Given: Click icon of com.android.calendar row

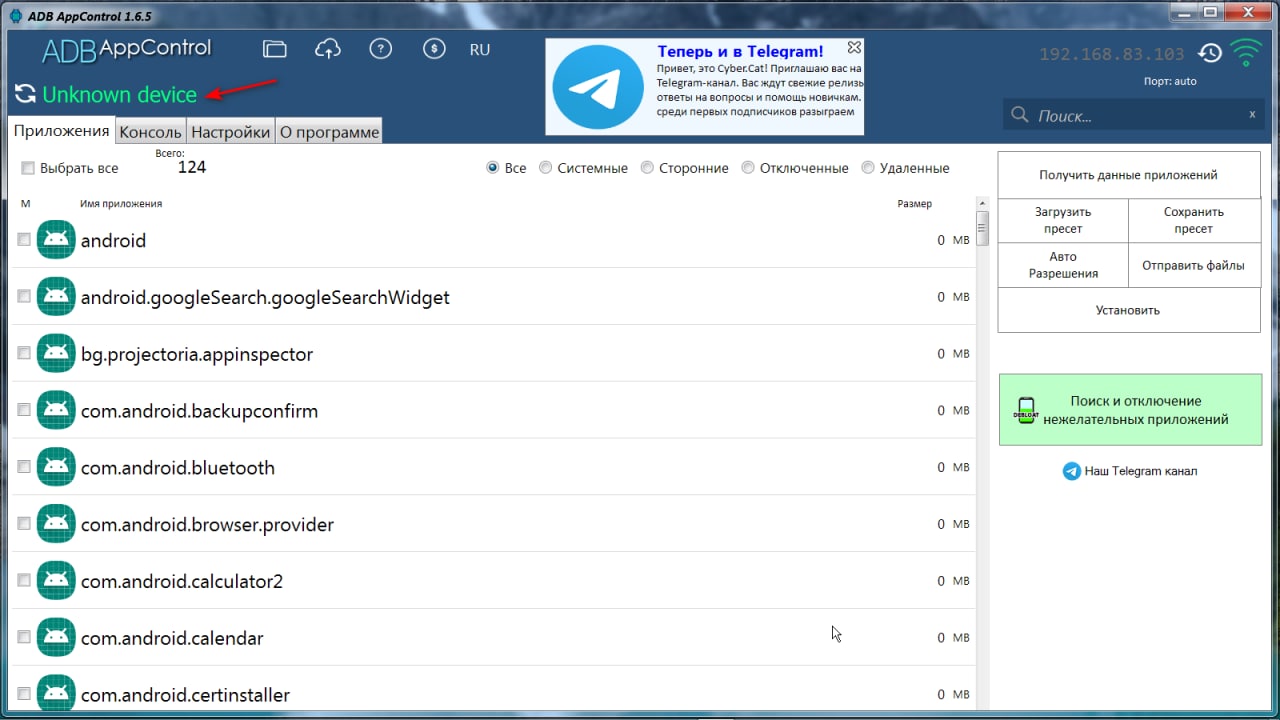Looking at the screenshot, I should click(x=56, y=638).
